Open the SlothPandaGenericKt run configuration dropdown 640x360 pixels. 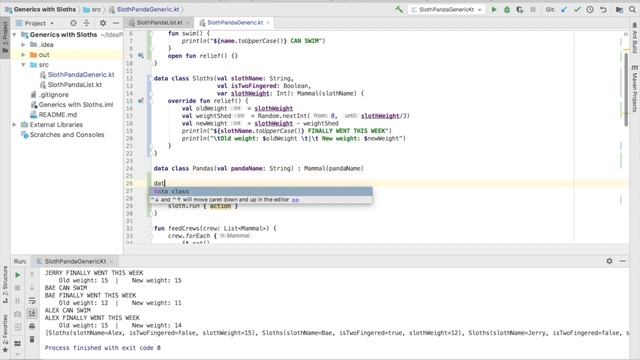coord(447,9)
